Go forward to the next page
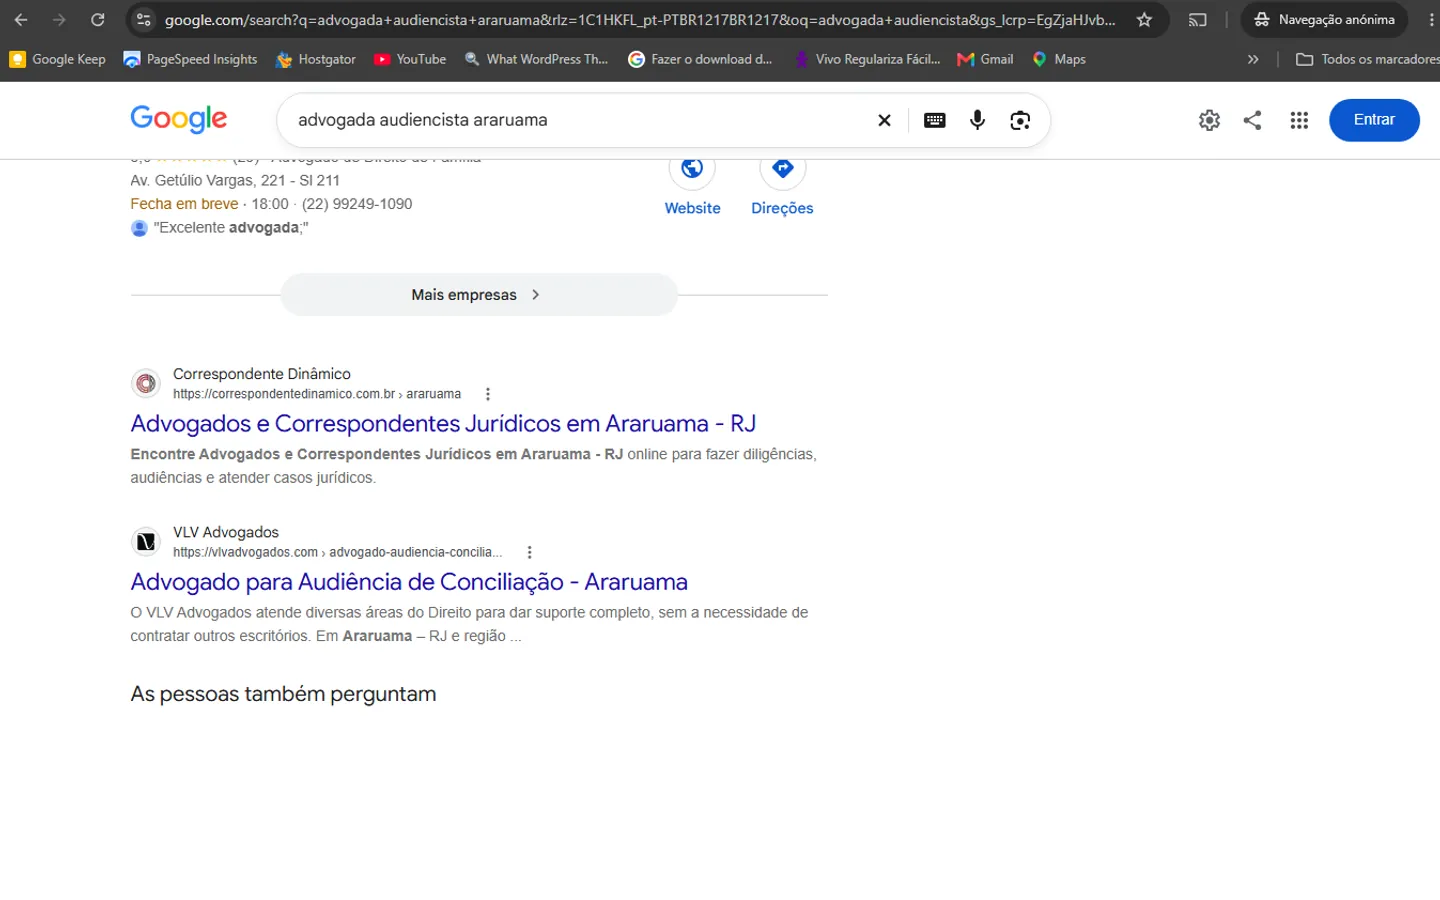This screenshot has width=1440, height=900. 59,20
